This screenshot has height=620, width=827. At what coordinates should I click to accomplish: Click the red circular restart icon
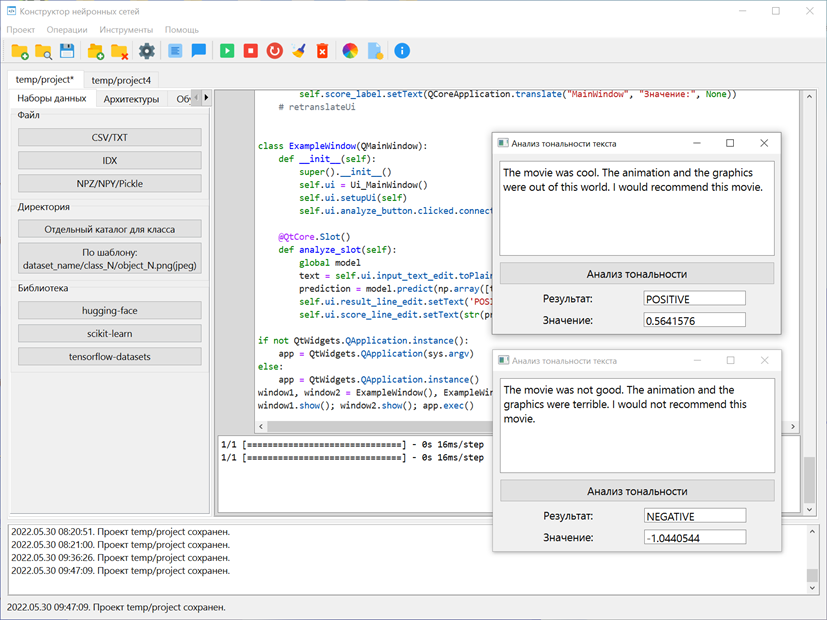(x=274, y=51)
